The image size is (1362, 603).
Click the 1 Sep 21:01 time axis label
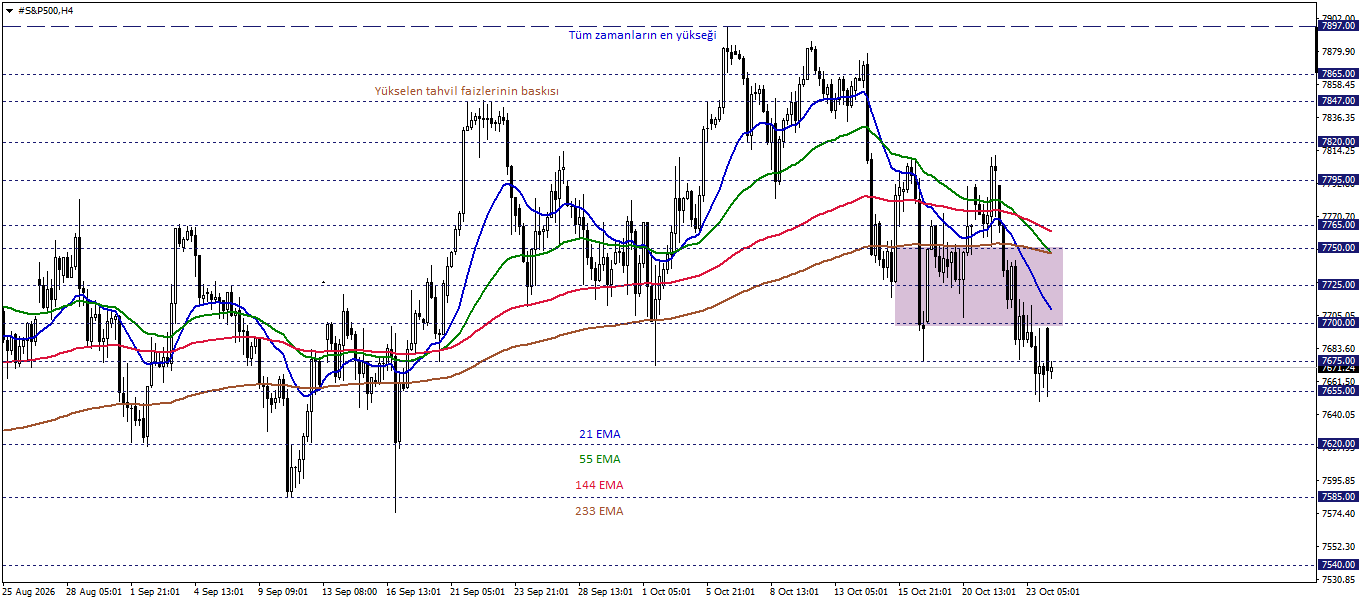coord(156,592)
